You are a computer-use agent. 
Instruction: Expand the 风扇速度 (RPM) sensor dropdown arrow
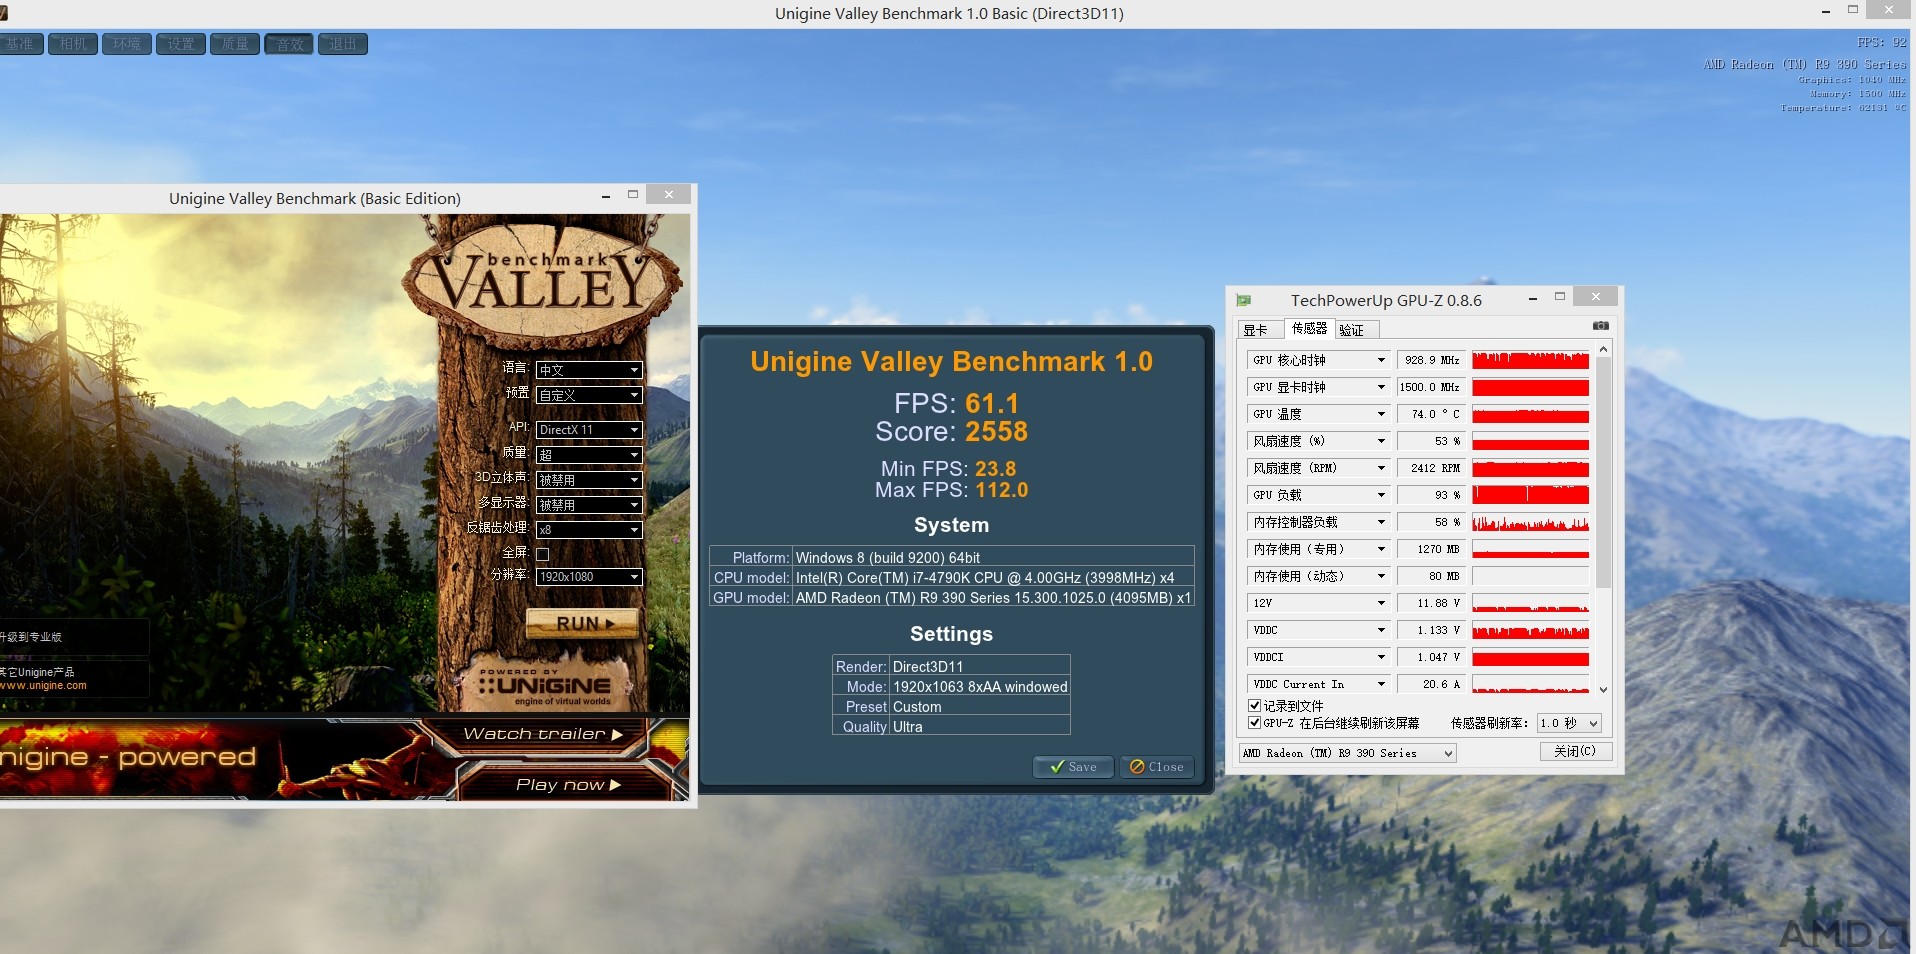click(1381, 468)
